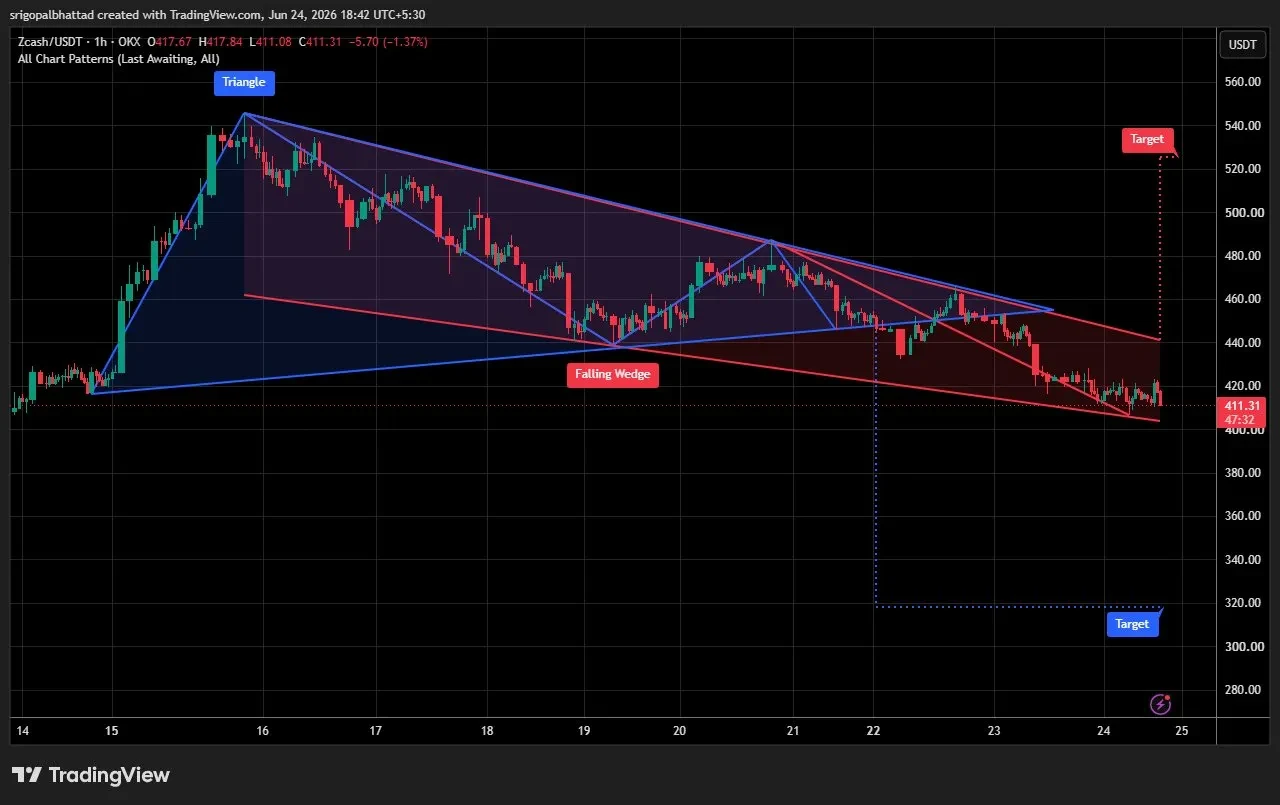Click date 18 on the time axis
This screenshot has width=1280, height=805.
point(486,732)
